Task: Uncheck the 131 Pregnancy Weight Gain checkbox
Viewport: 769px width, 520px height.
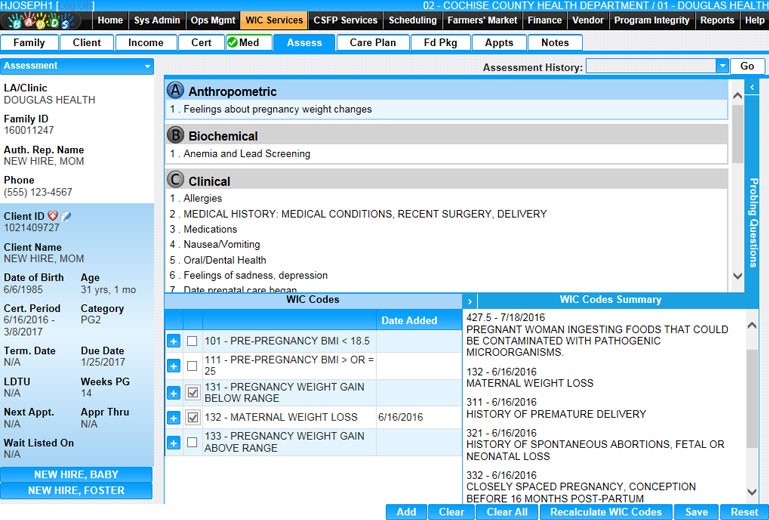Action: pos(192,393)
